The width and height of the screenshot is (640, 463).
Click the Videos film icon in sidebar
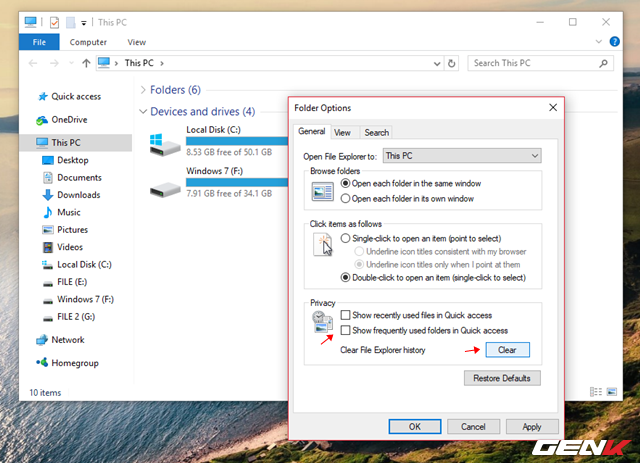(x=48, y=247)
